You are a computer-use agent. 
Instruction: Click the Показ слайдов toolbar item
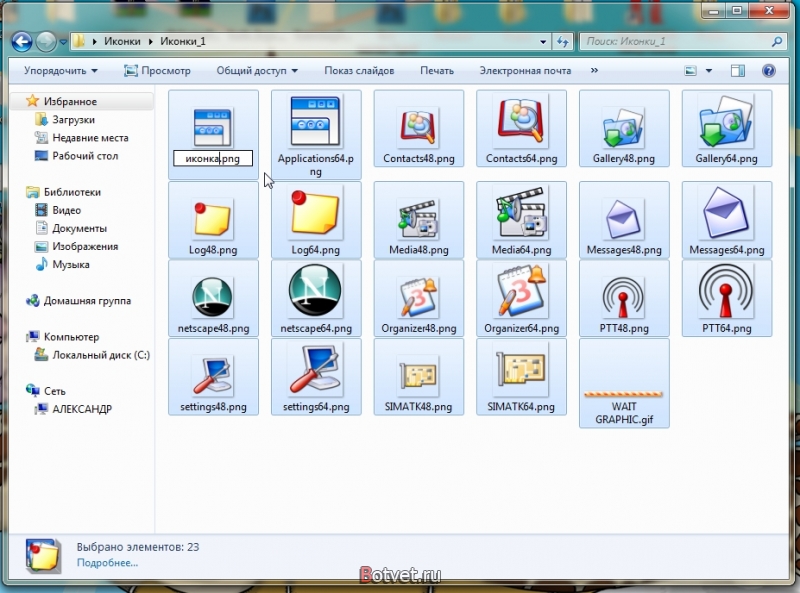coord(359,71)
